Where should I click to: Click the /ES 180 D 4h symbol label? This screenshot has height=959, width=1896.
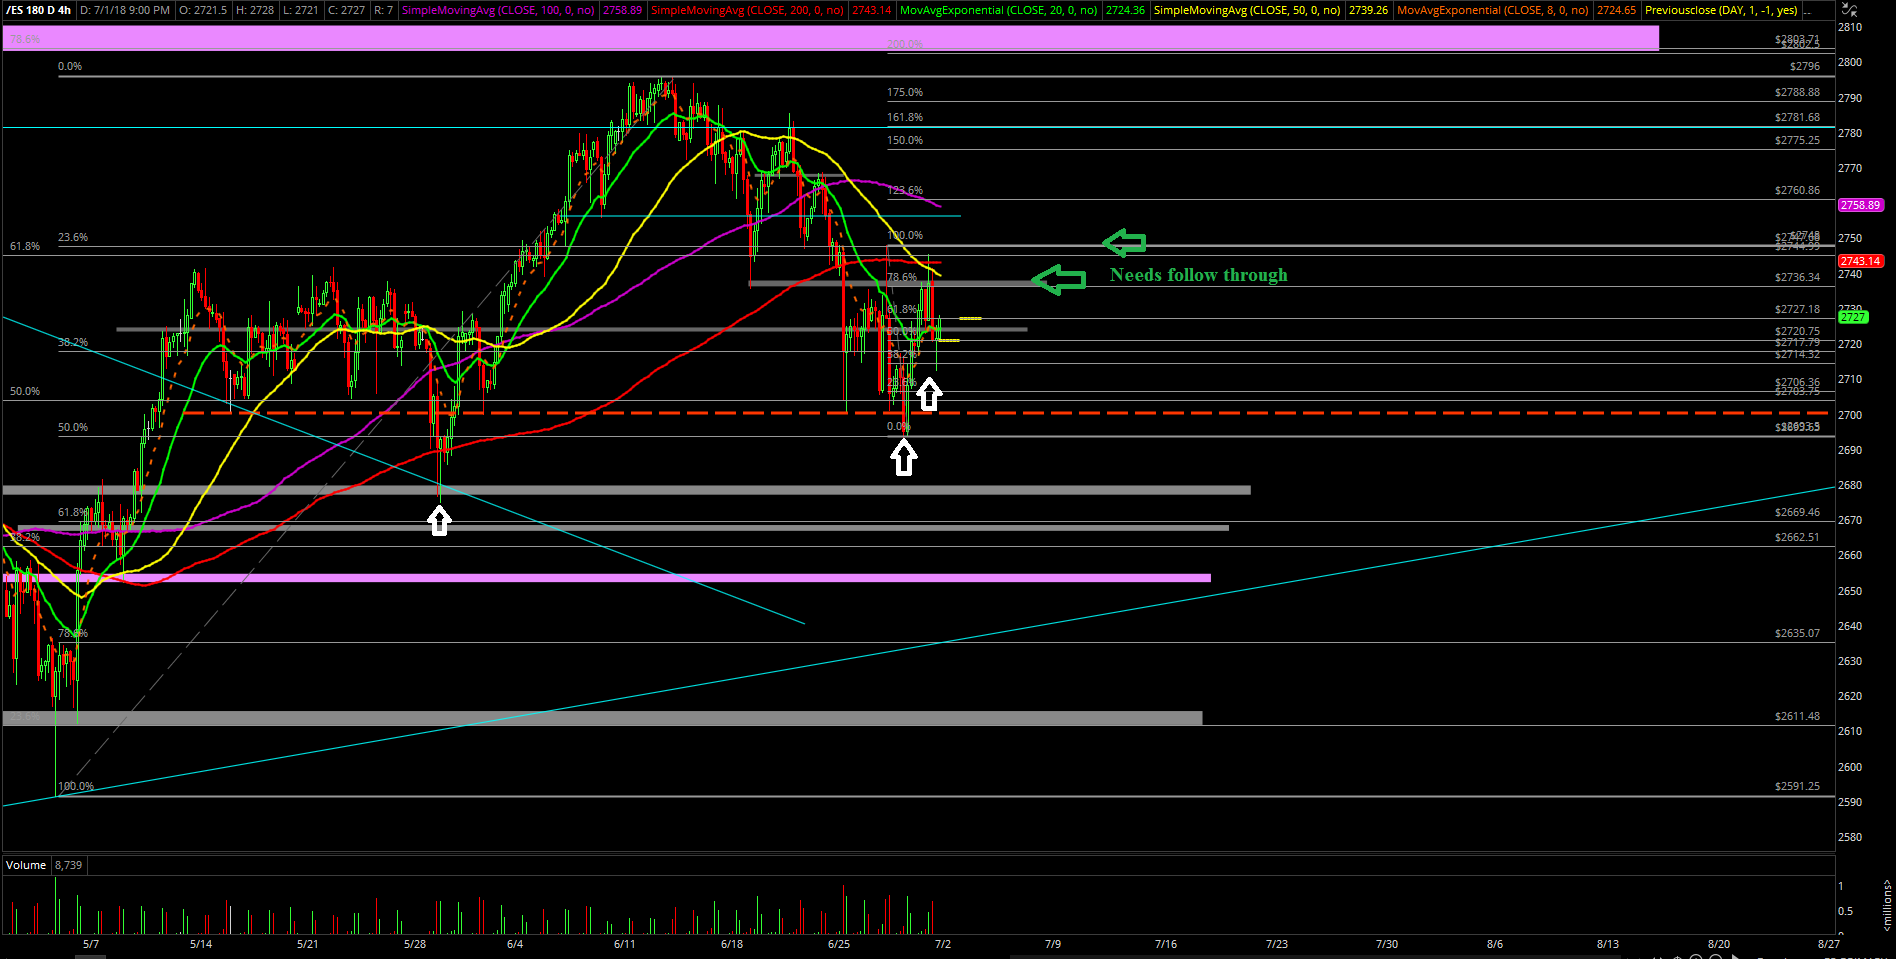pyautogui.click(x=38, y=10)
